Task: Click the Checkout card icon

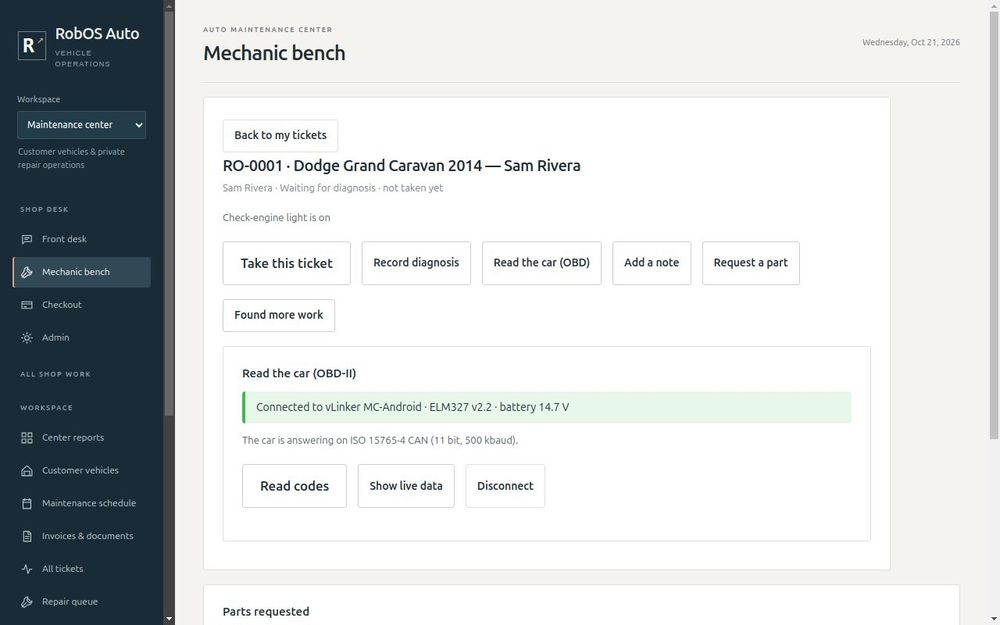Action: pos(27,305)
